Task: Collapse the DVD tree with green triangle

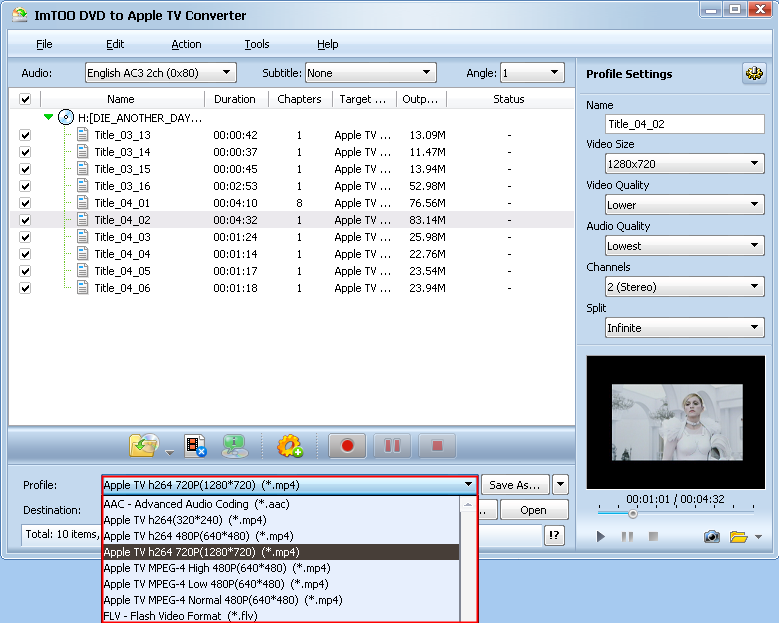Action: click(x=48, y=117)
